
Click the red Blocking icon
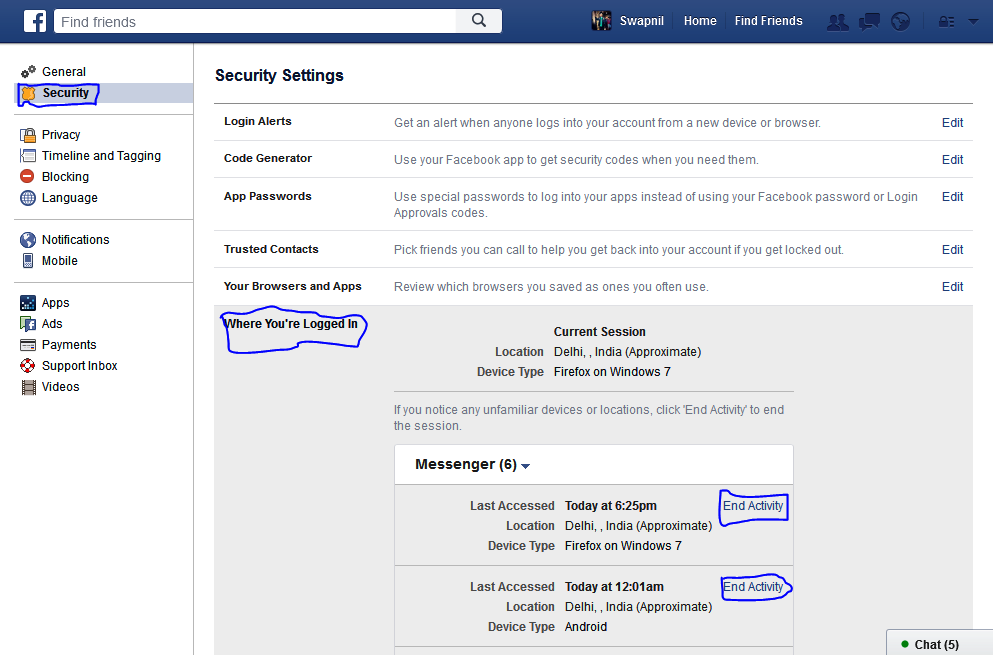[27, 176]
